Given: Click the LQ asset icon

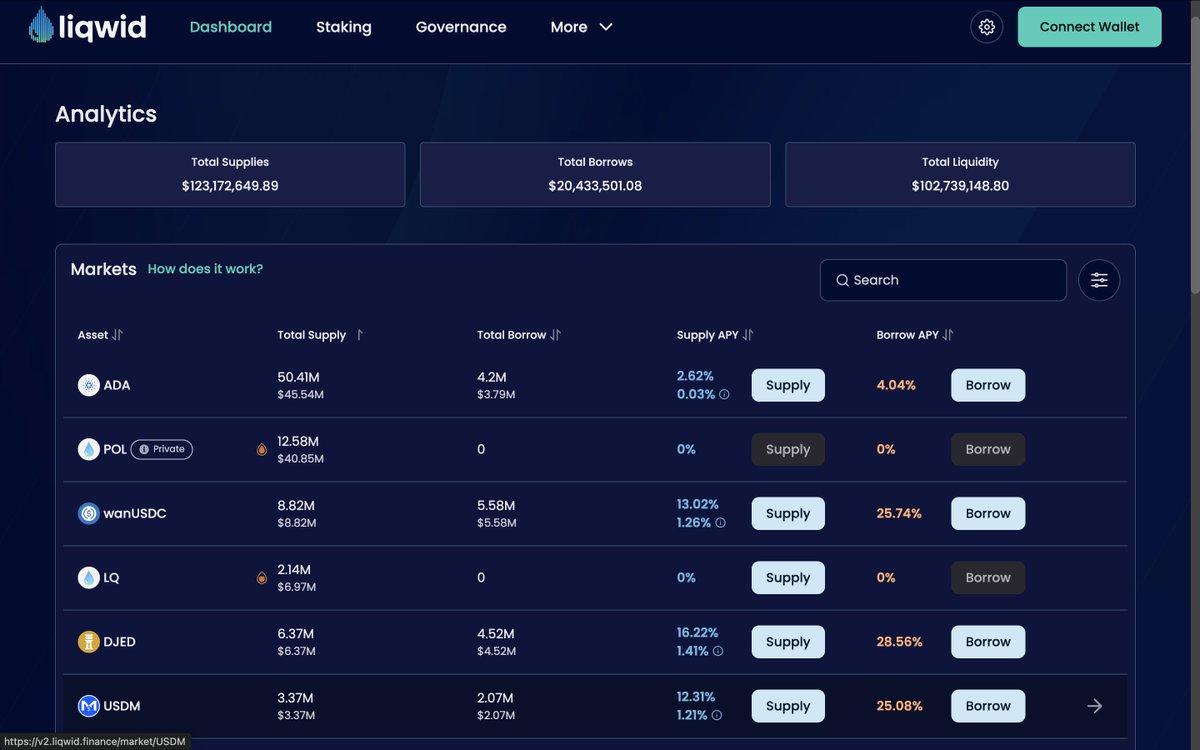Looking at the screenshot, I should (x=89, y=577).
